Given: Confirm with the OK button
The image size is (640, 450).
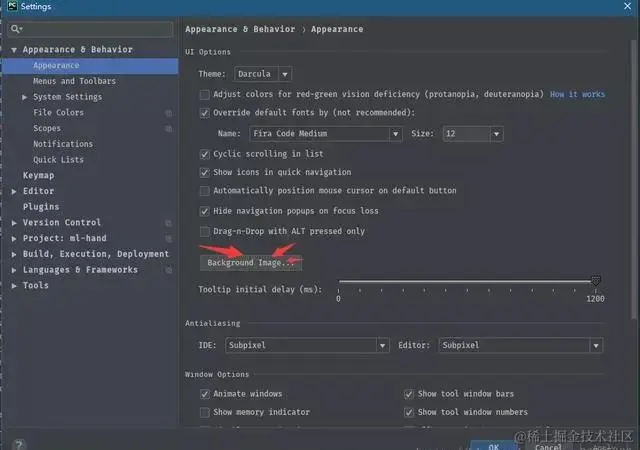Looking at the screenshot, I should [x=493, y=446].
